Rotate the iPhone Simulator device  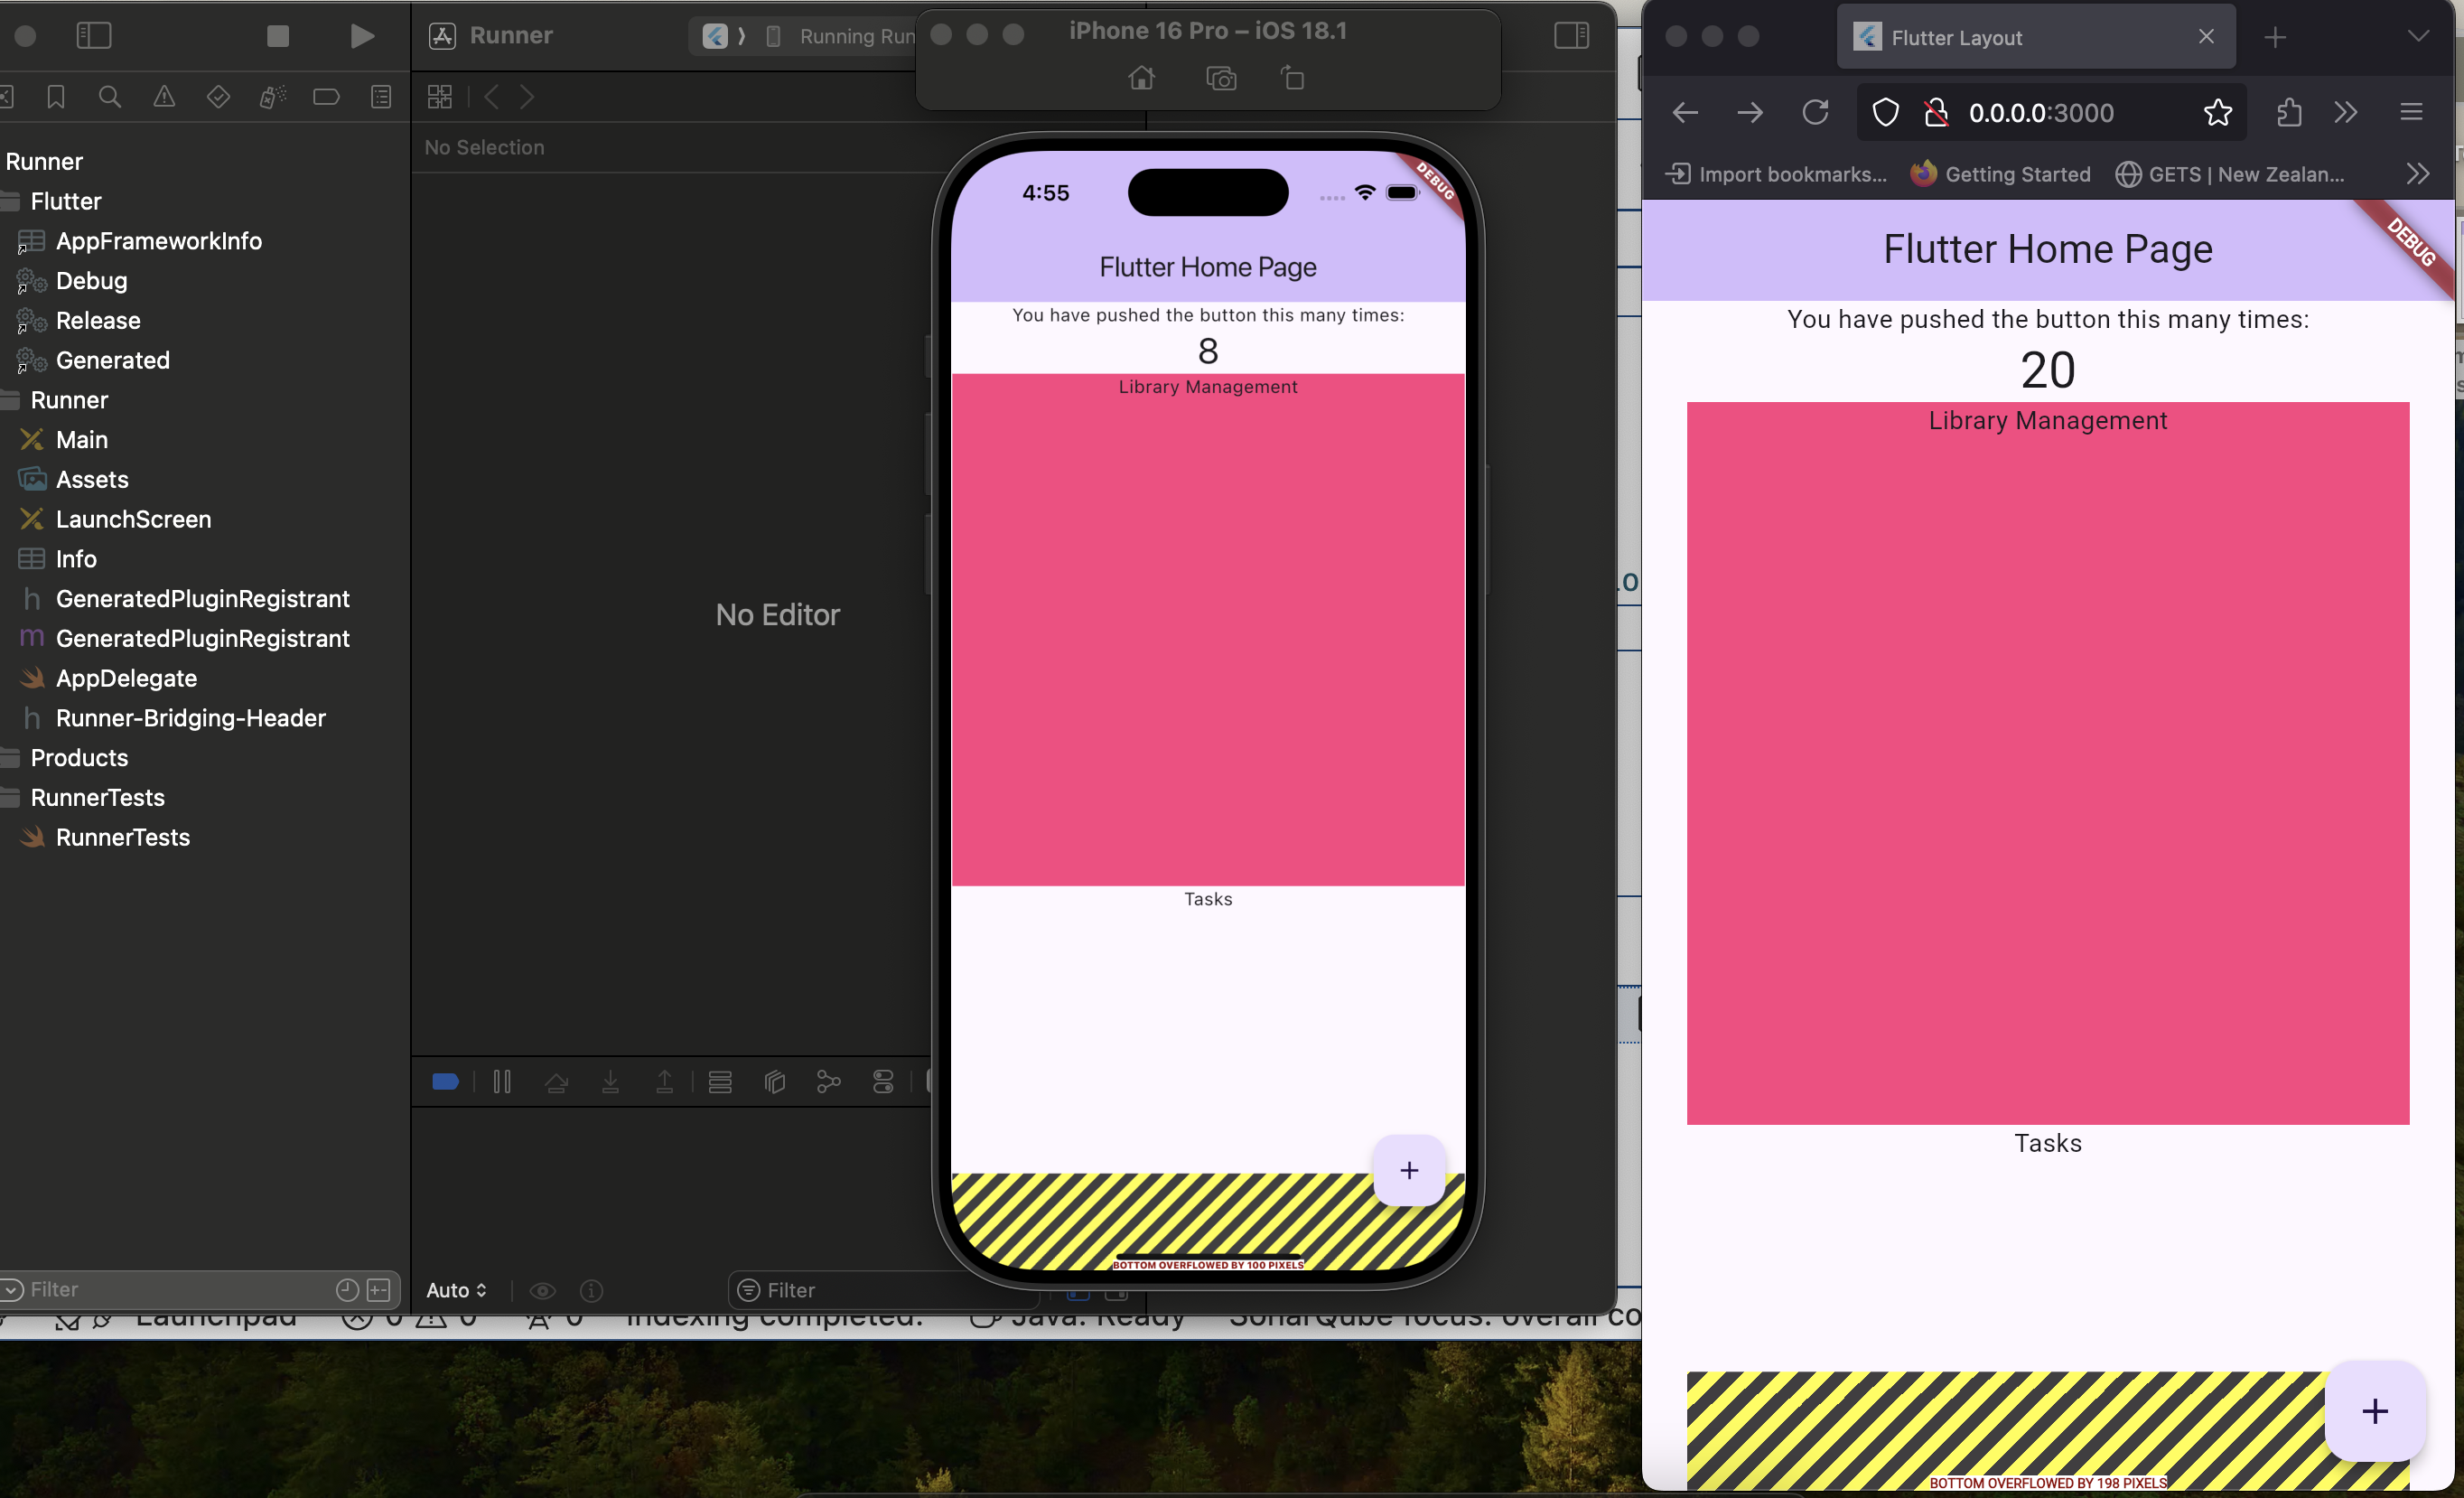tap(1293, 78)
